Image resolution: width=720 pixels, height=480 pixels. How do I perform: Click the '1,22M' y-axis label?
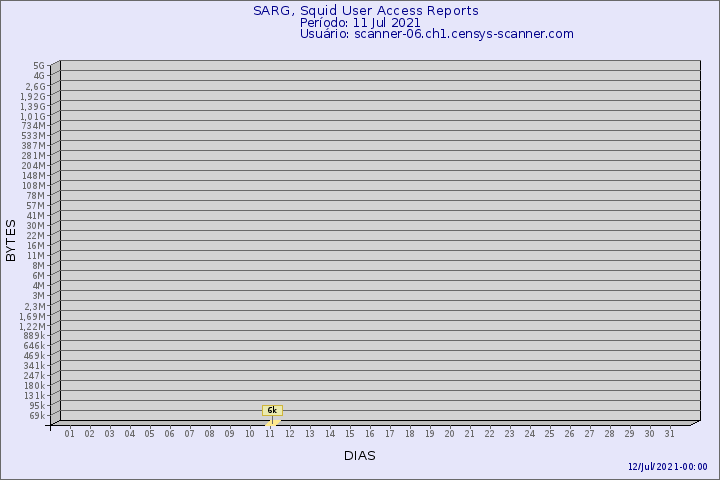pyautogui.click(x=33, y=327)
